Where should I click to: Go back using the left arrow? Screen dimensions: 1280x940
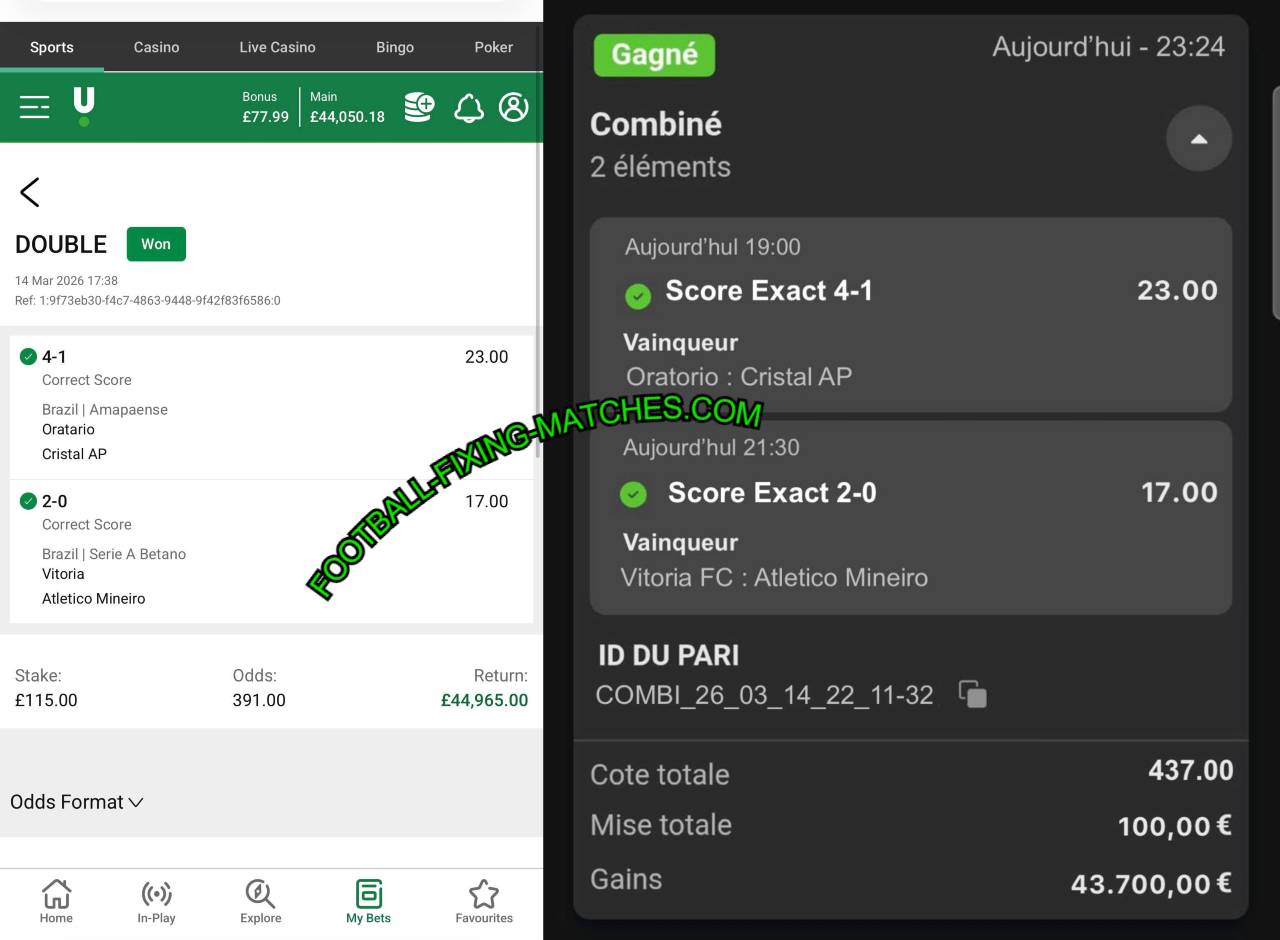pyautogui.click(x=30, y=192)
